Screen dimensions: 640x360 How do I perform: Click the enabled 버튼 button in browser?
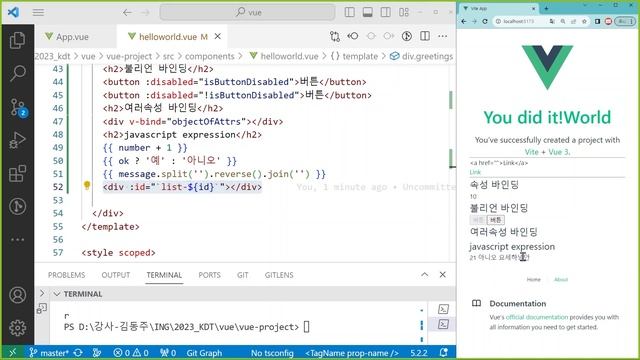click(496, 220)
